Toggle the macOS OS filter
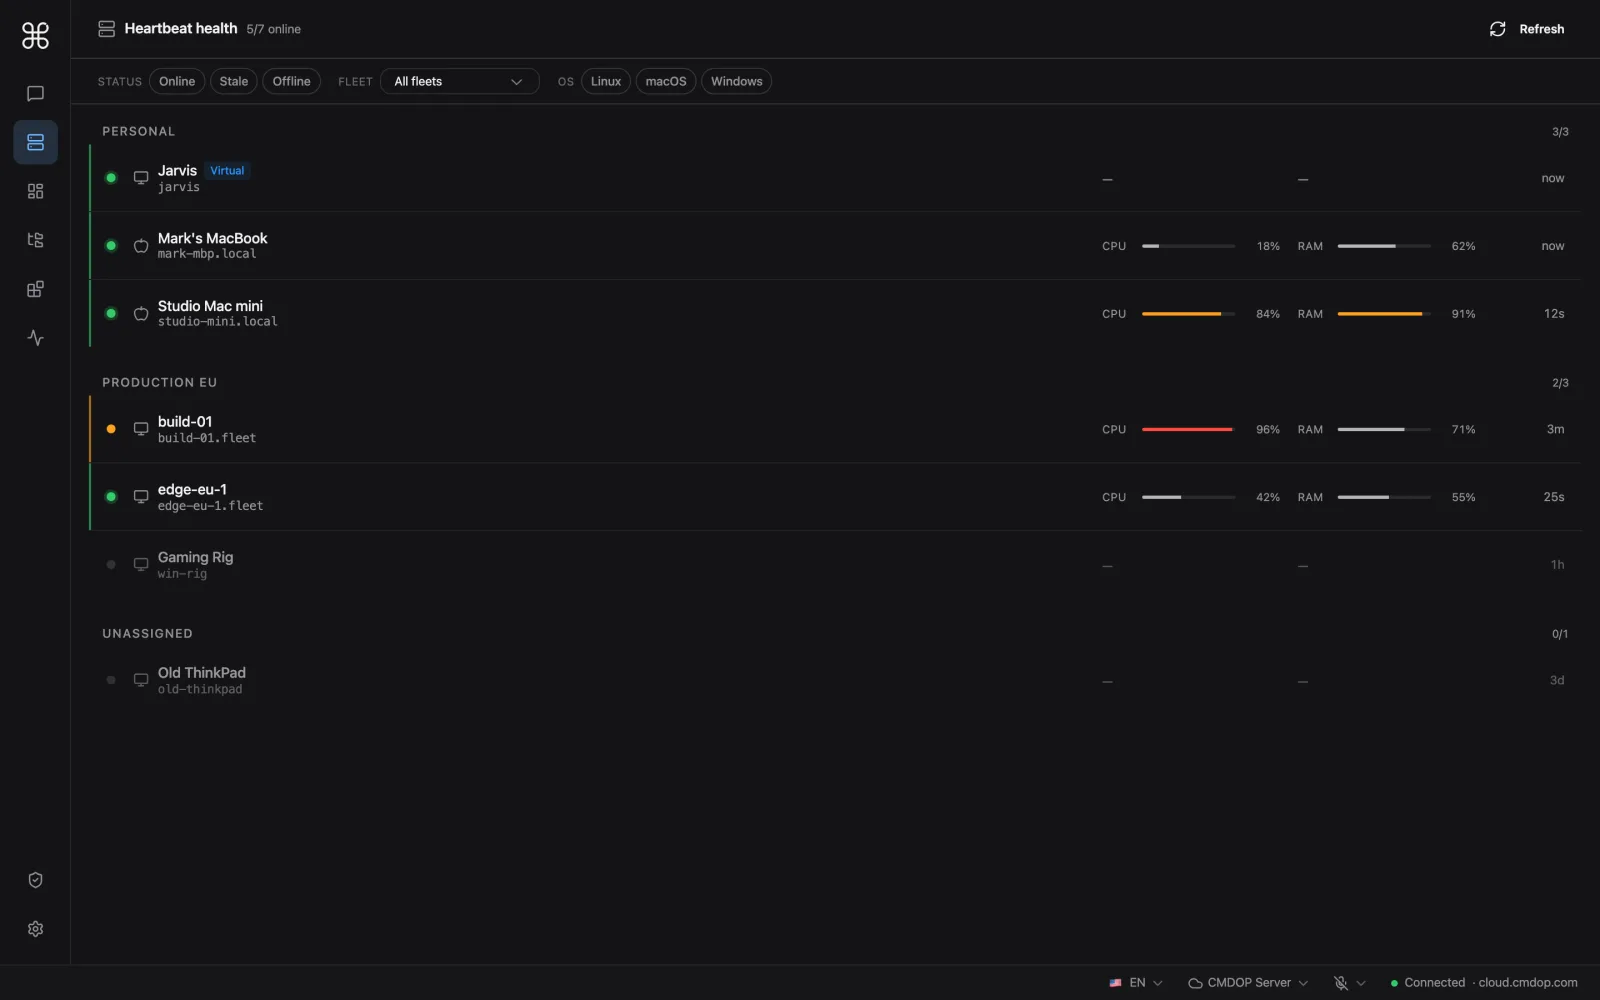This screenshot has height=1000, width=1600. (666, 81)
